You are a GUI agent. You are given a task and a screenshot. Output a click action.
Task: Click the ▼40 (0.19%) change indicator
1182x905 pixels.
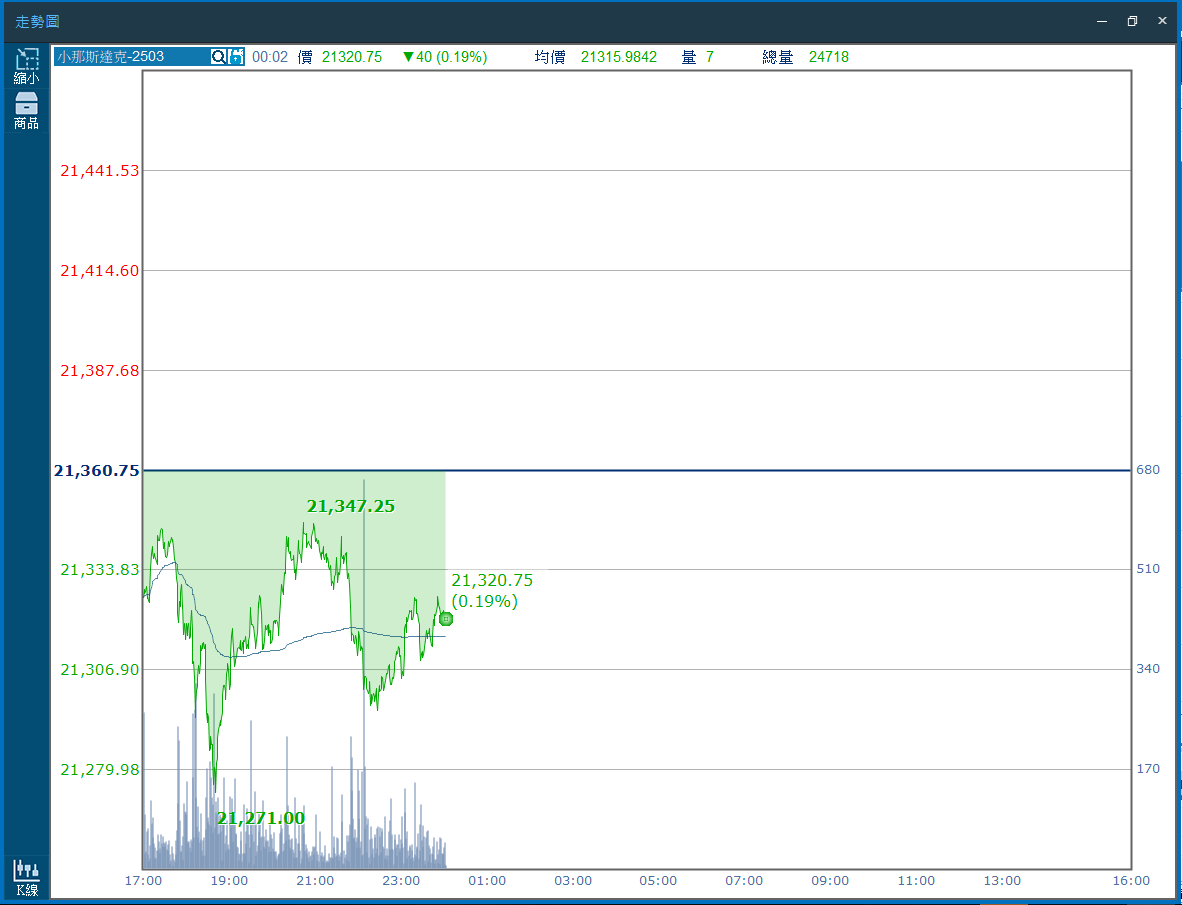[444, 57]
